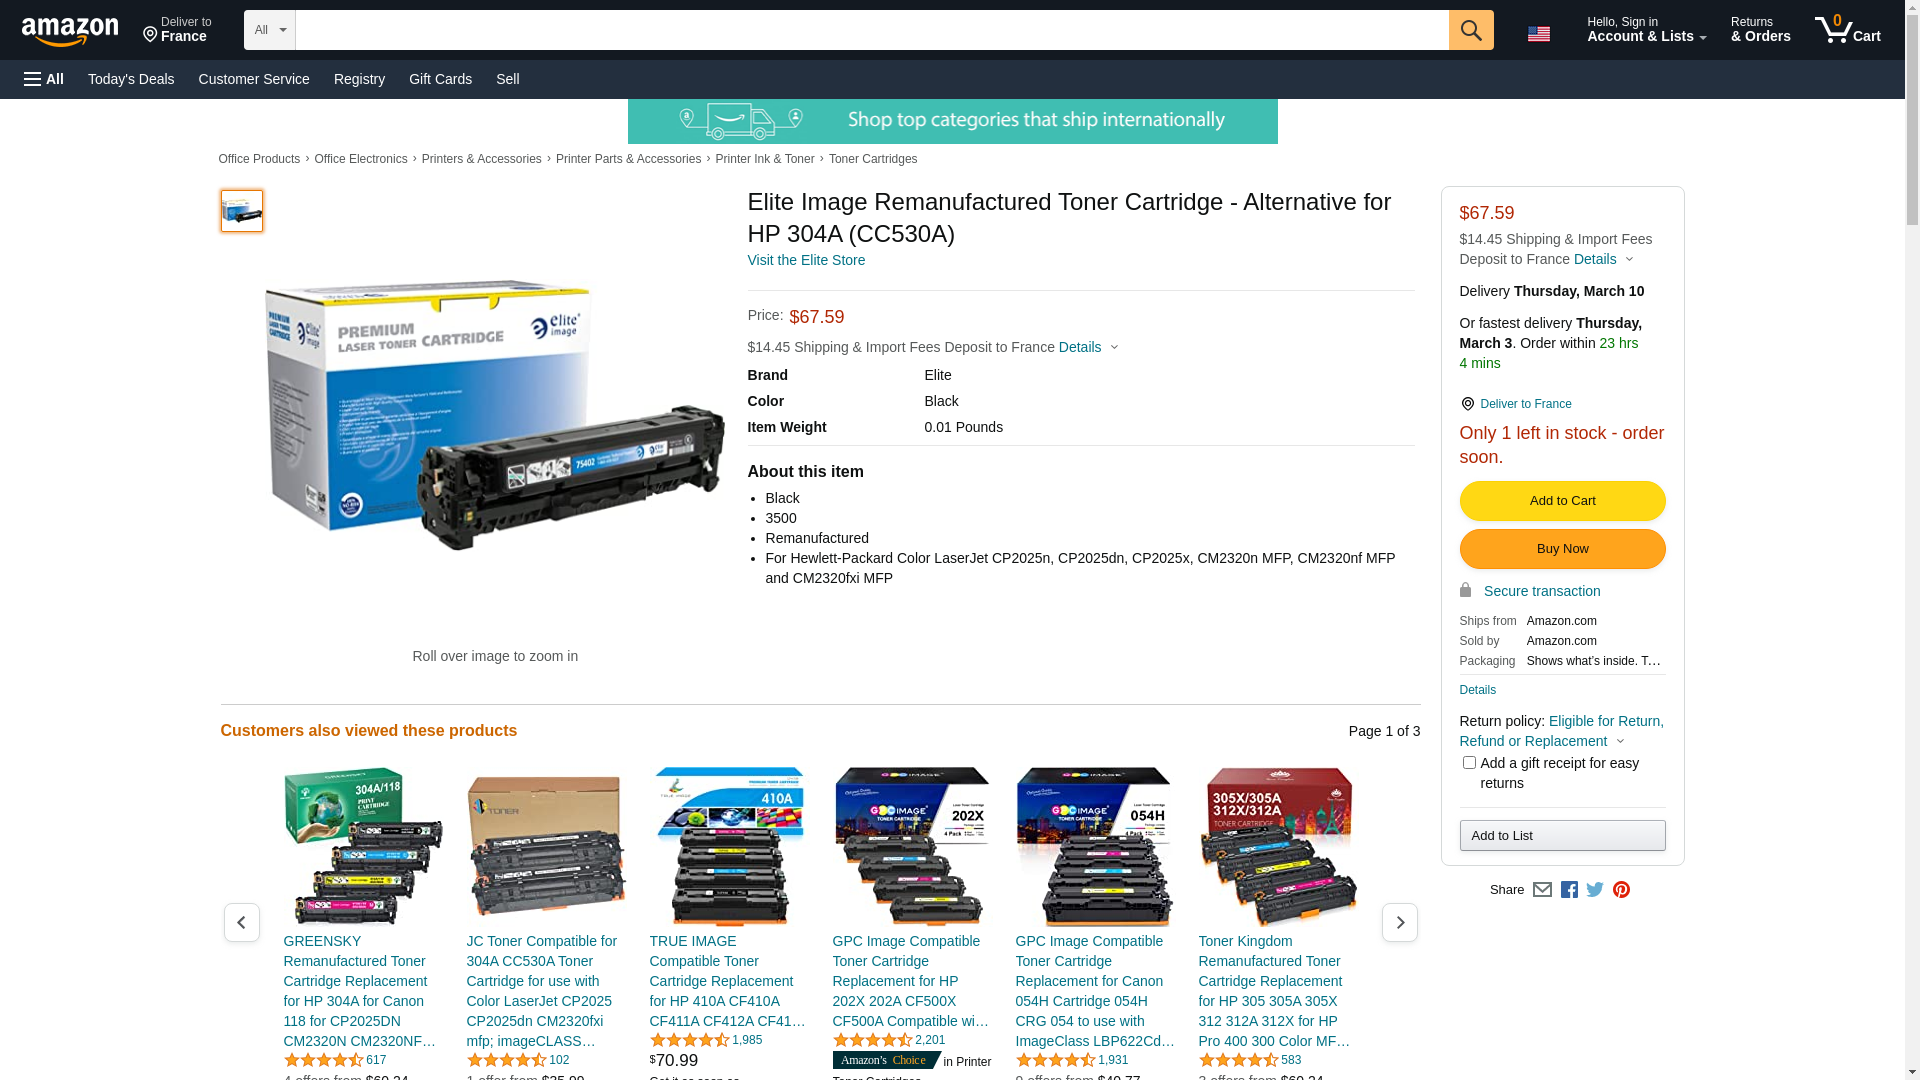Go to Amazon home via logo
1920x1080 pixels.
coord(70,31)
